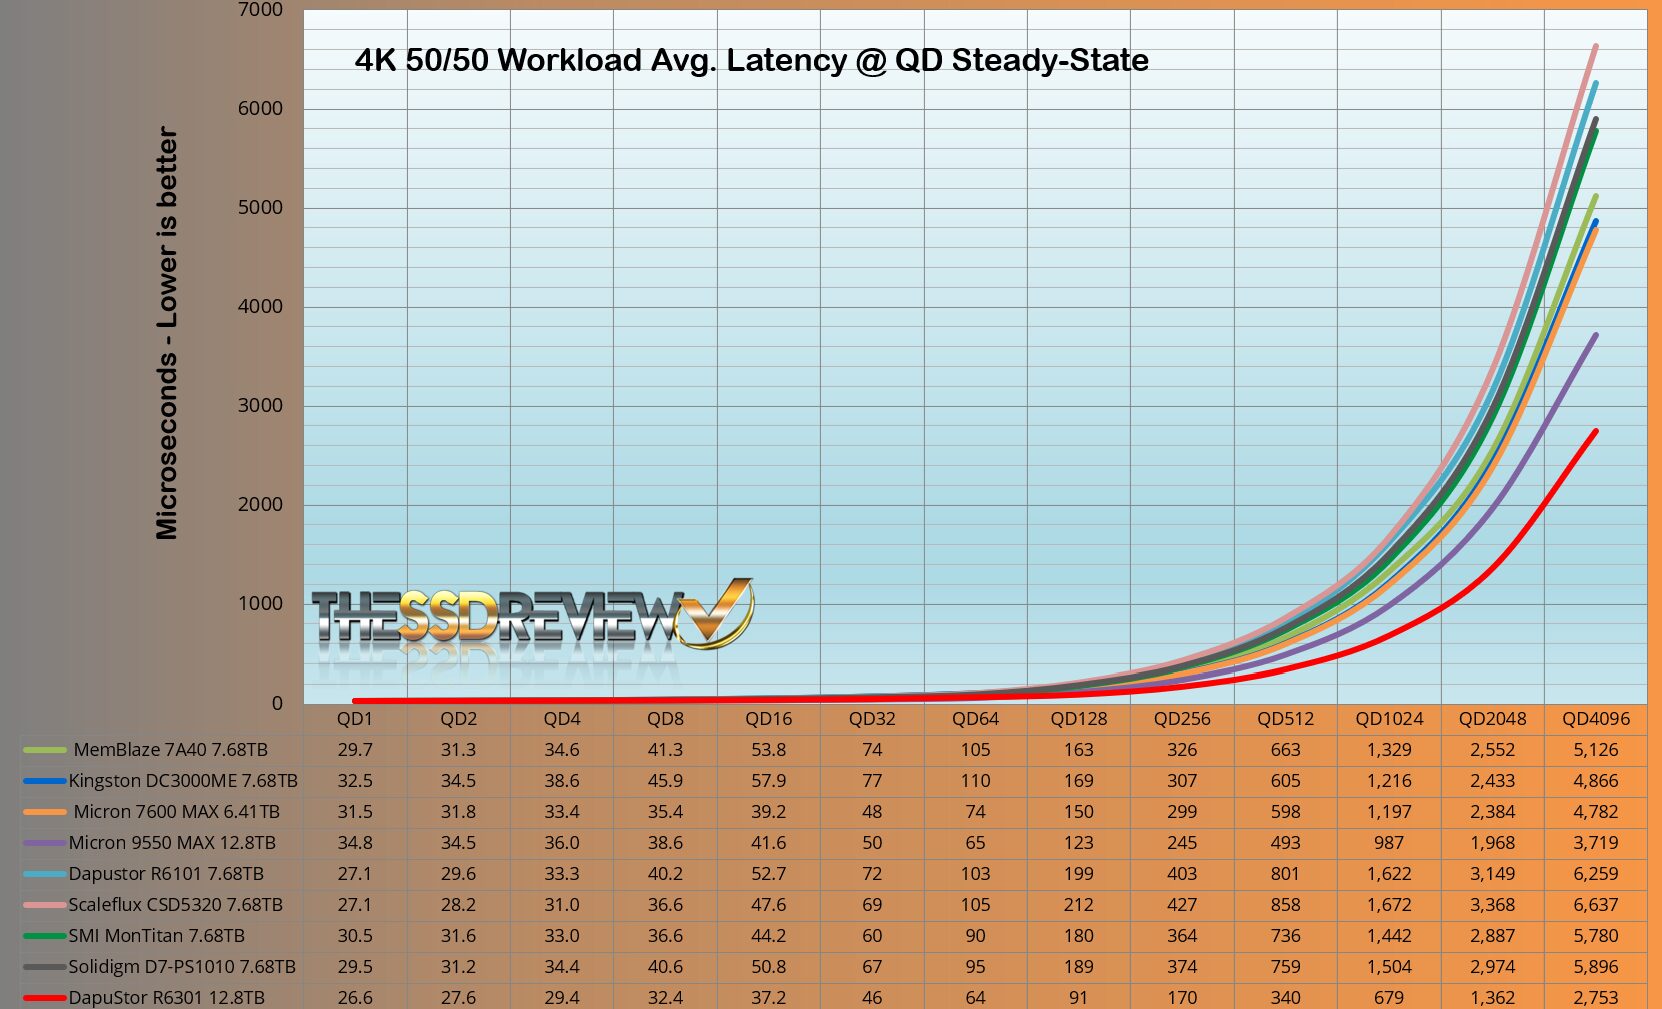
Task: Click the Micron 9550 MAX 12.8TB legend label
Action: [x=172, y=842]
